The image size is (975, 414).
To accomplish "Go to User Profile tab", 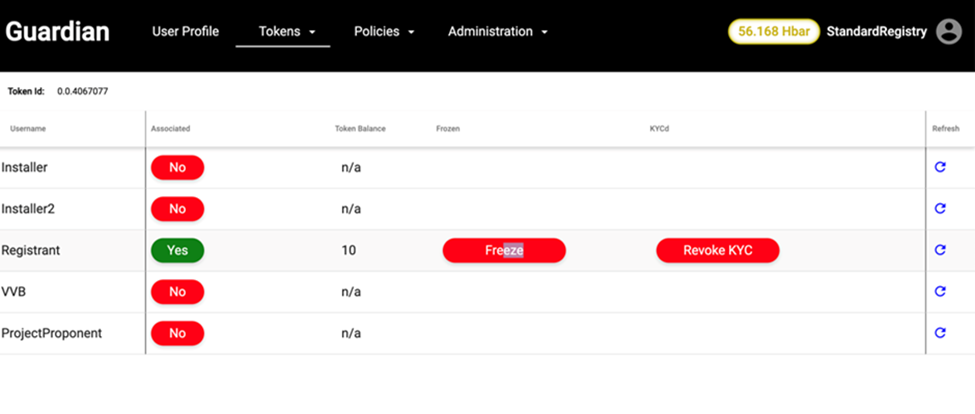I will coord(185,32).
